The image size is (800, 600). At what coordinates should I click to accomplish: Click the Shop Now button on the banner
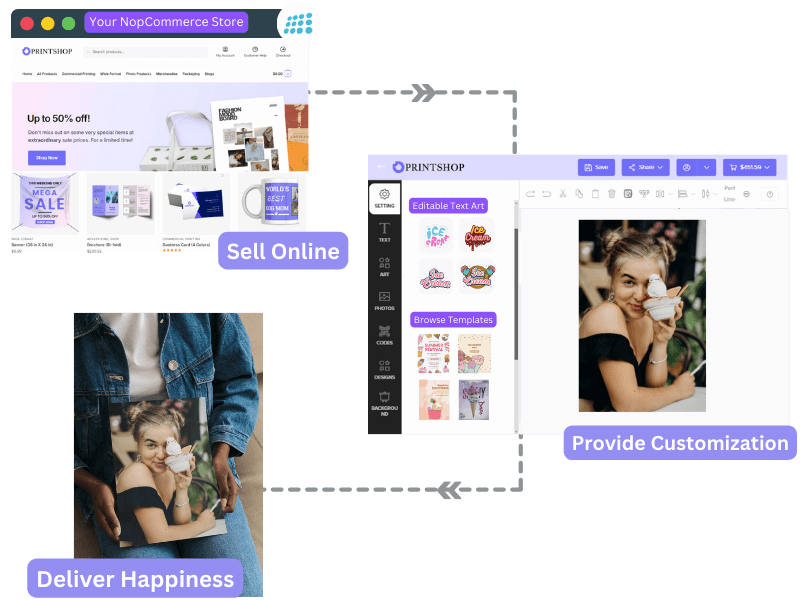coord(45,157)
